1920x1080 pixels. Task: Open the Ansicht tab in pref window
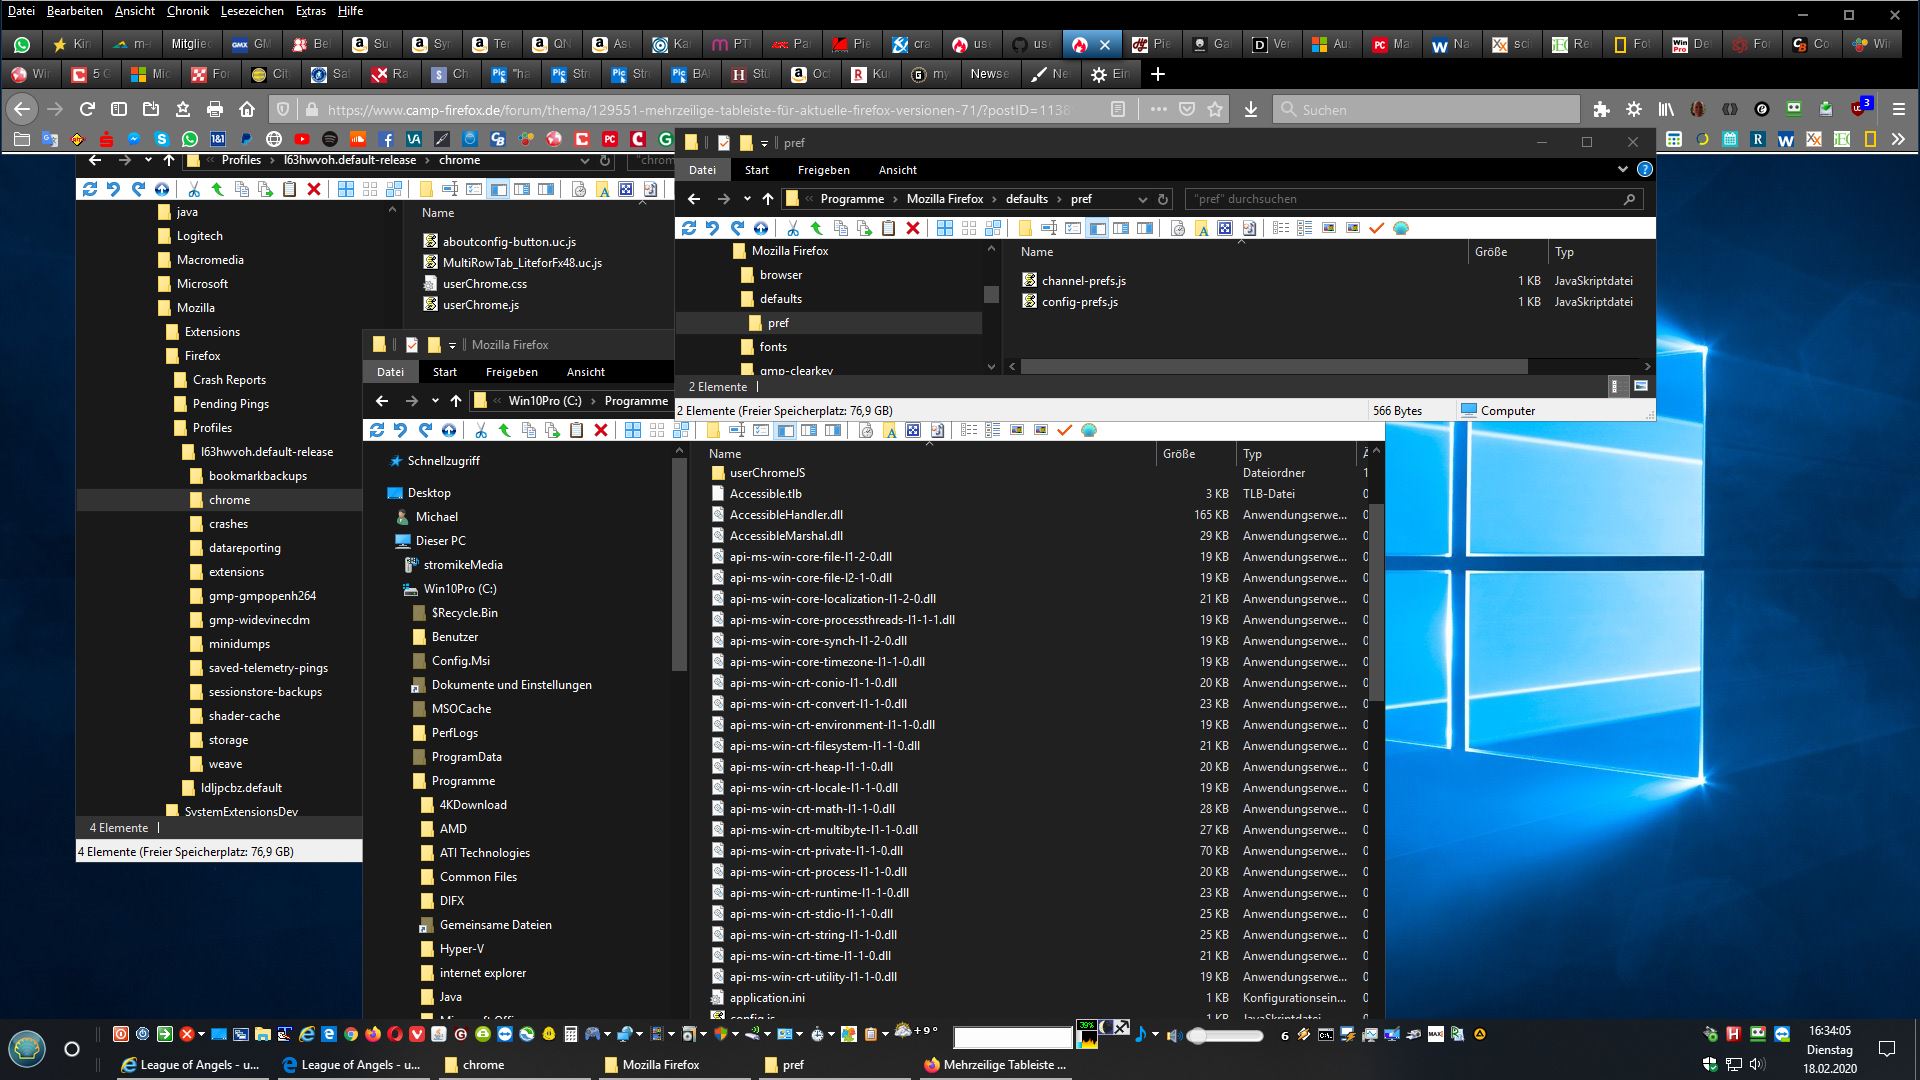(897, 170)
